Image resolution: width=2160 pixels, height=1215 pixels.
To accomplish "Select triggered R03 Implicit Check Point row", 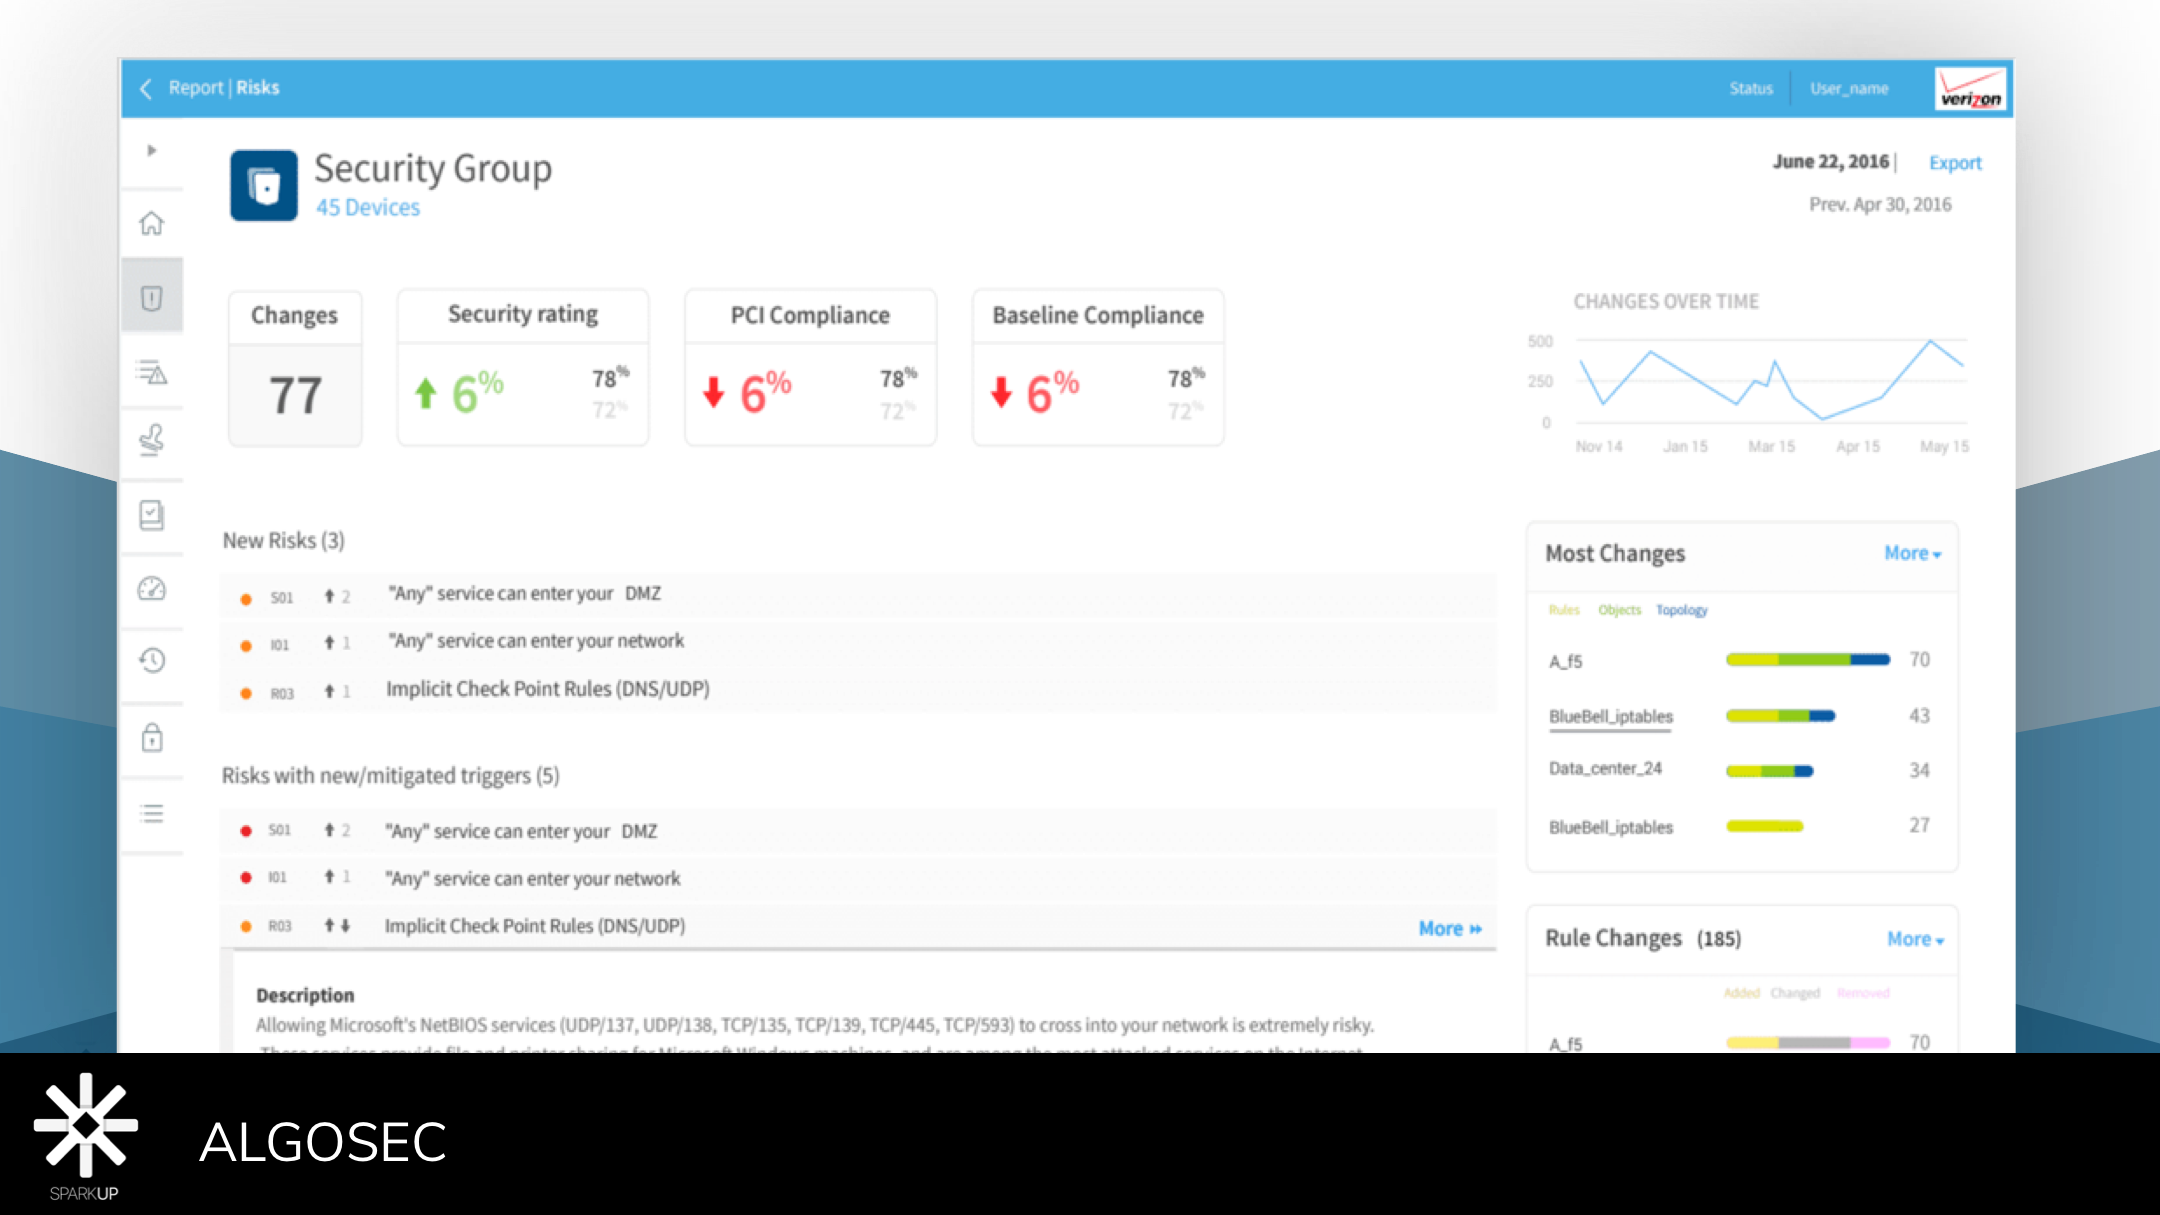I will (858, 926).
